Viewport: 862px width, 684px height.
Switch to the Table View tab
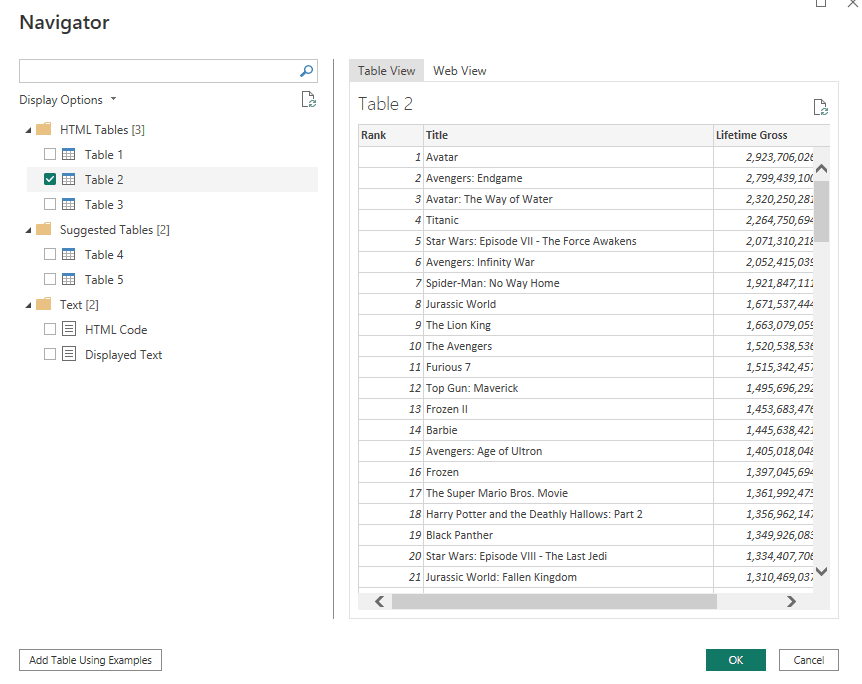(386, 71)
